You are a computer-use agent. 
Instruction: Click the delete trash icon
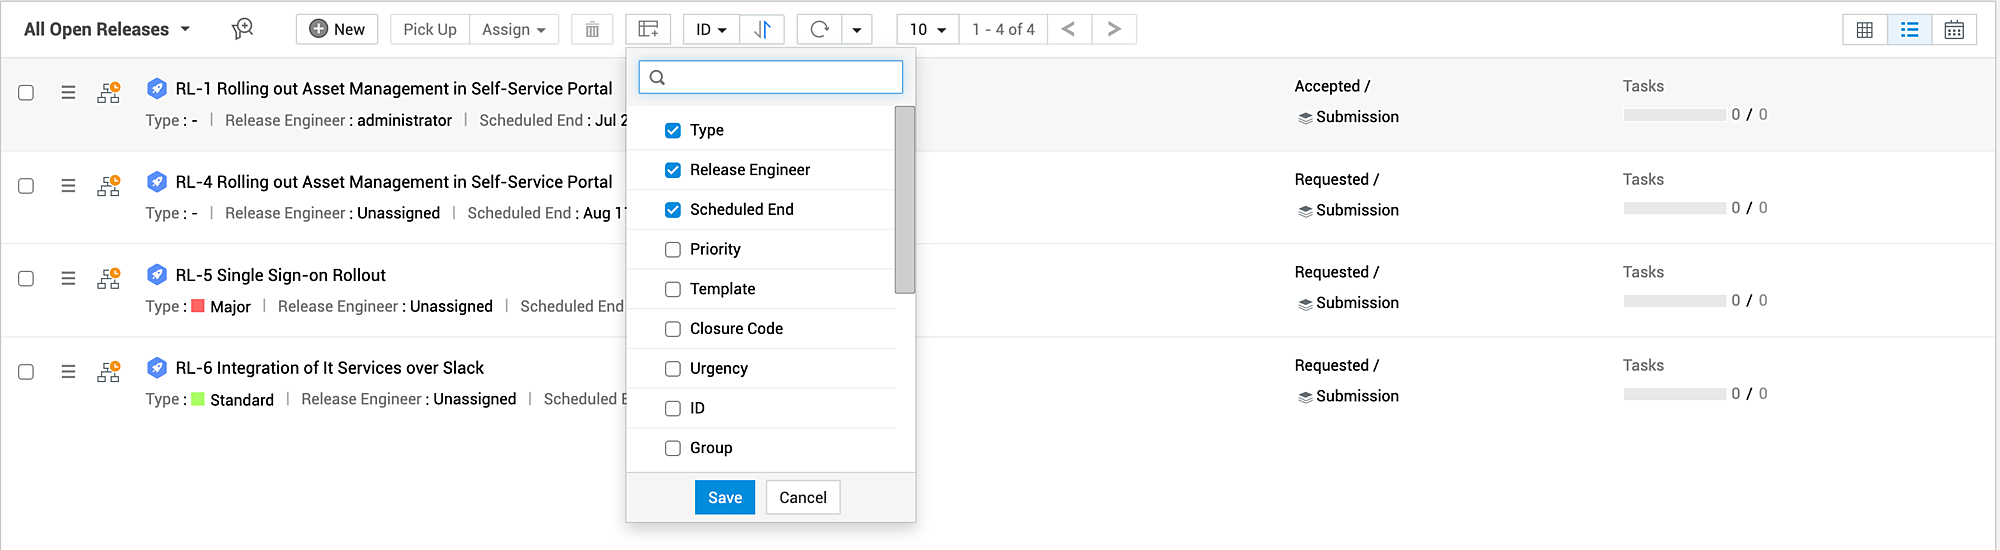point(592,30)
